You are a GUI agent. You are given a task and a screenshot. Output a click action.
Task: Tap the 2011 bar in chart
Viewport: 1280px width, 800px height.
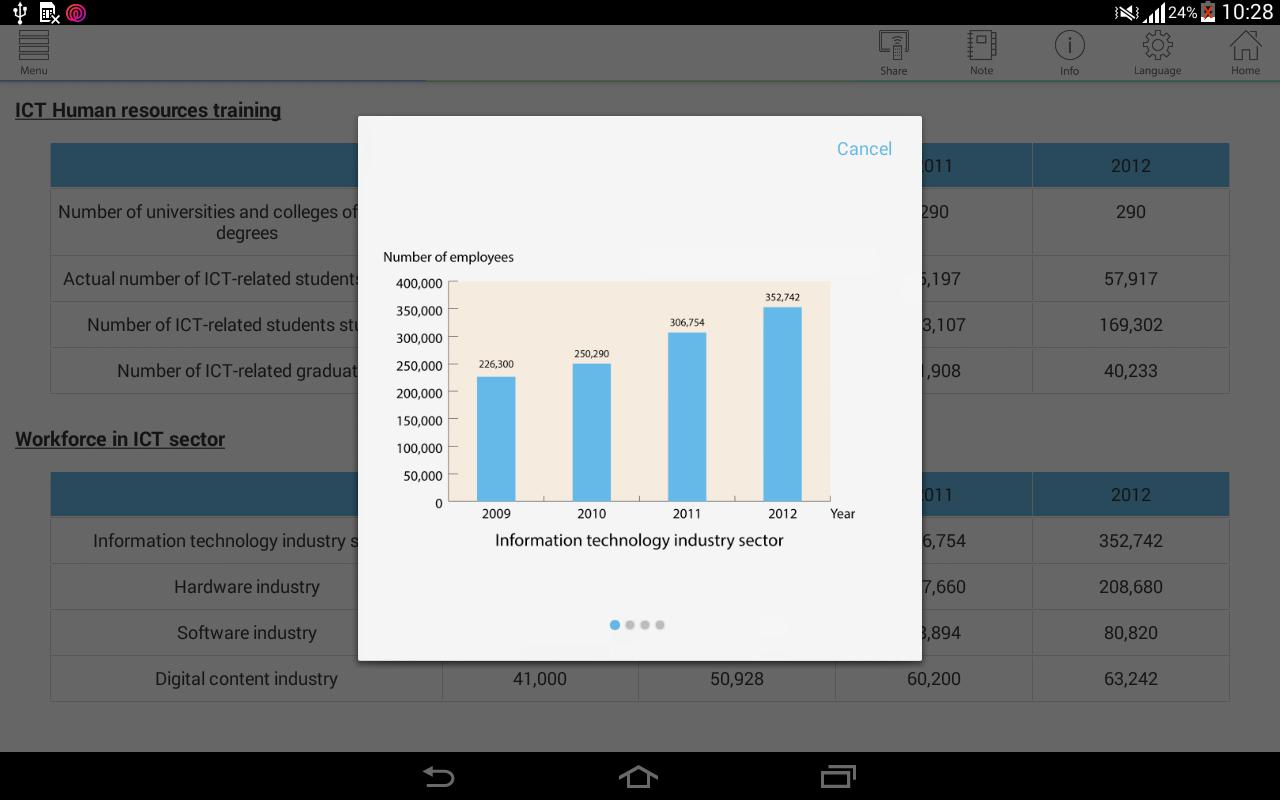click(687, 416)
